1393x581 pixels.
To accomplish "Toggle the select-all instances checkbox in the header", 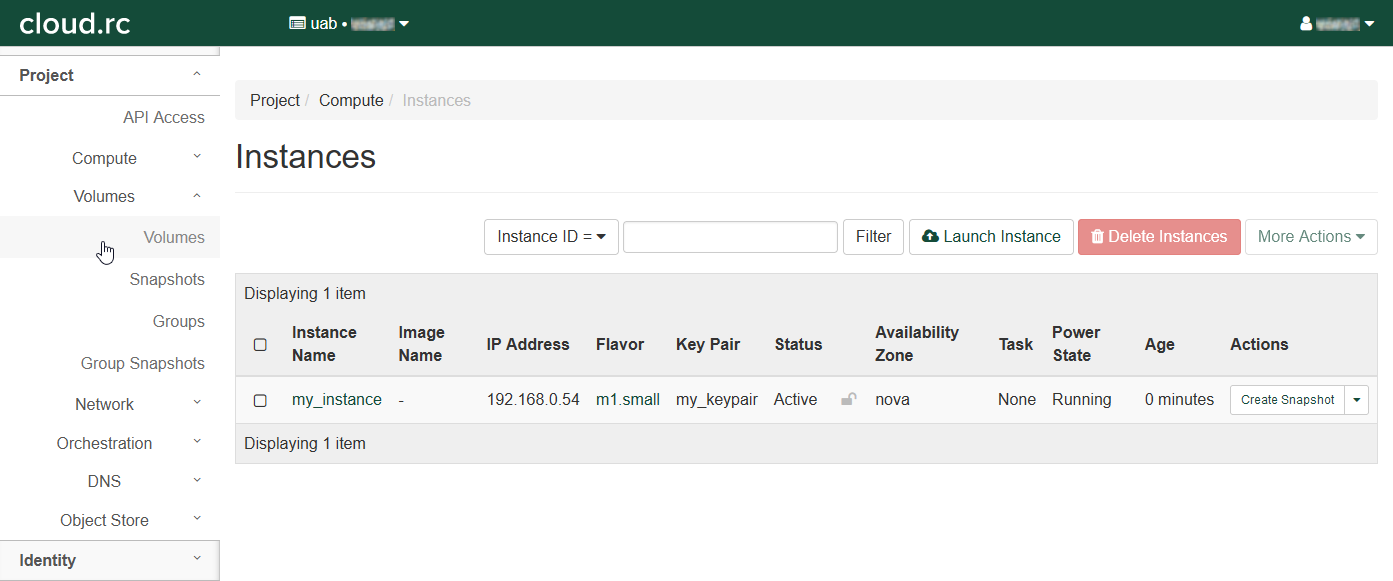I will tap(260, 344).
